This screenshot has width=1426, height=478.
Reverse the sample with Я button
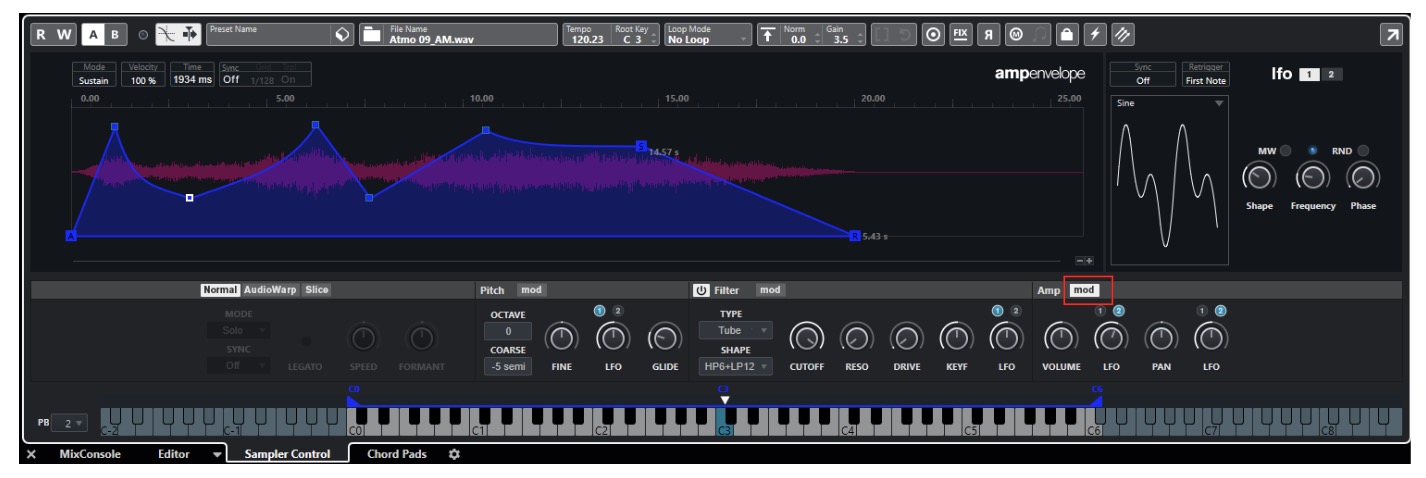click(987, 34)
